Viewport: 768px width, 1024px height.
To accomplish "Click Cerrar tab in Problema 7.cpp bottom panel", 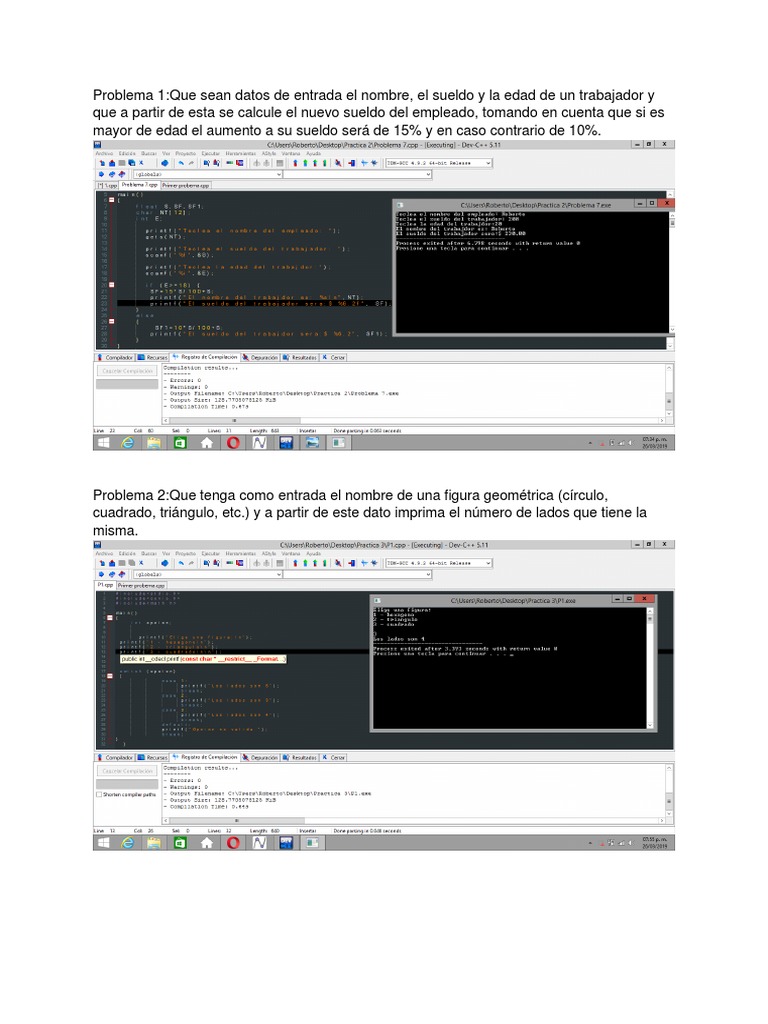I will pos(334,358).
